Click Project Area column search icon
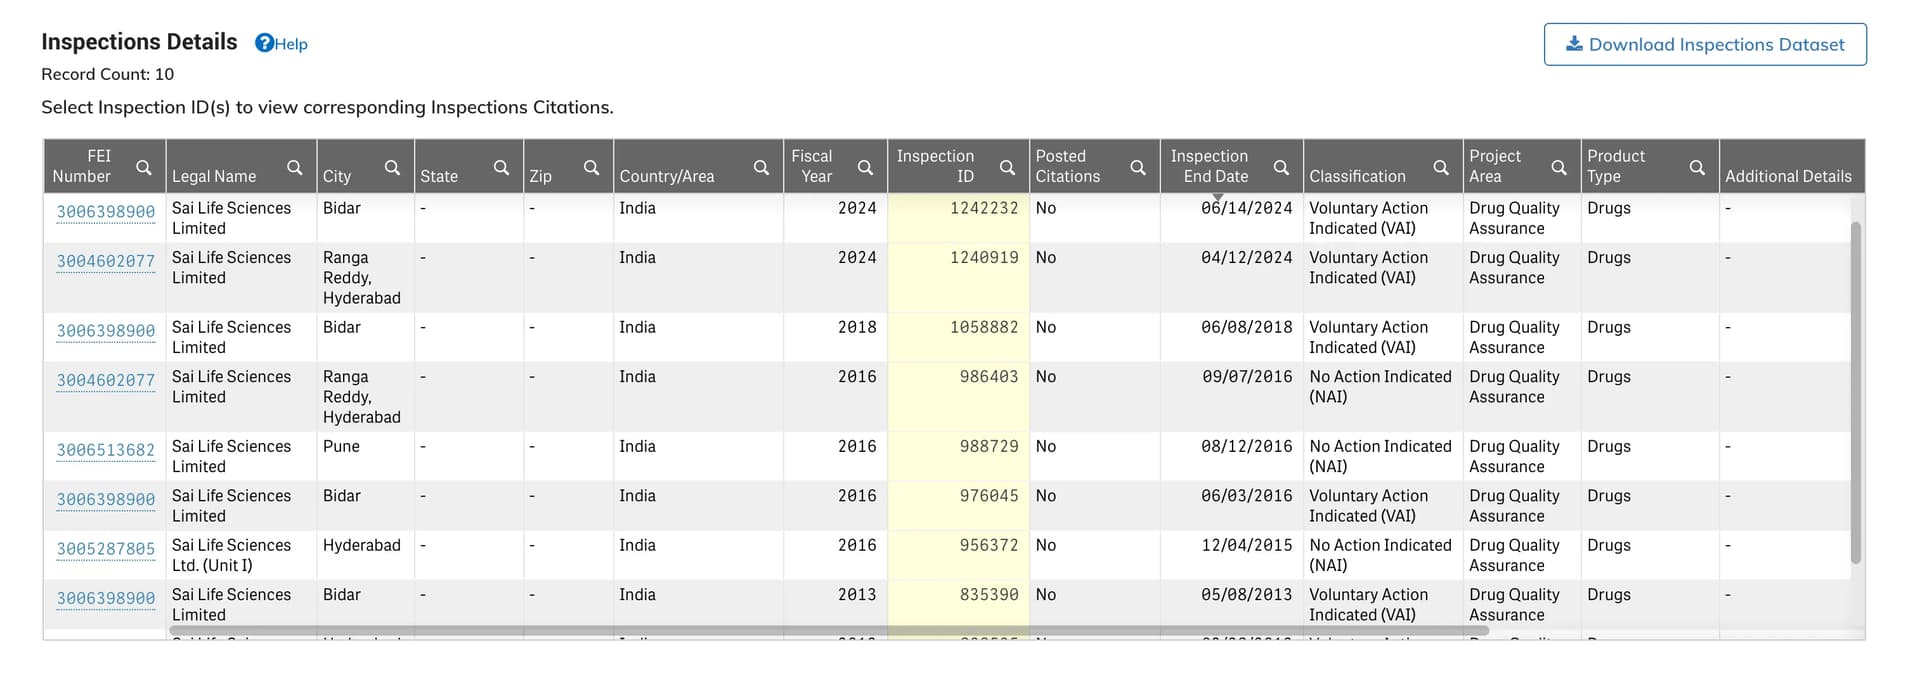Screen dimensions: 1920x673 1559,168
